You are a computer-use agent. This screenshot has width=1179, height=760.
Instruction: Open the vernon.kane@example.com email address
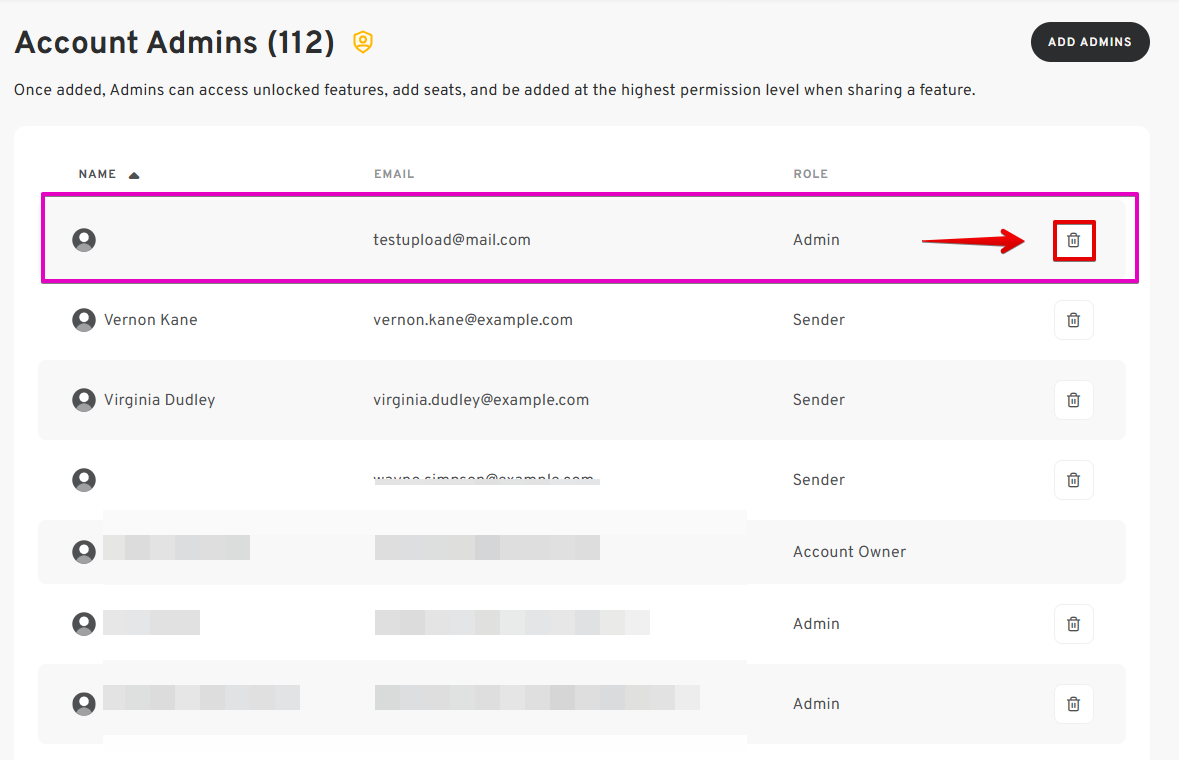coord(472,320)
